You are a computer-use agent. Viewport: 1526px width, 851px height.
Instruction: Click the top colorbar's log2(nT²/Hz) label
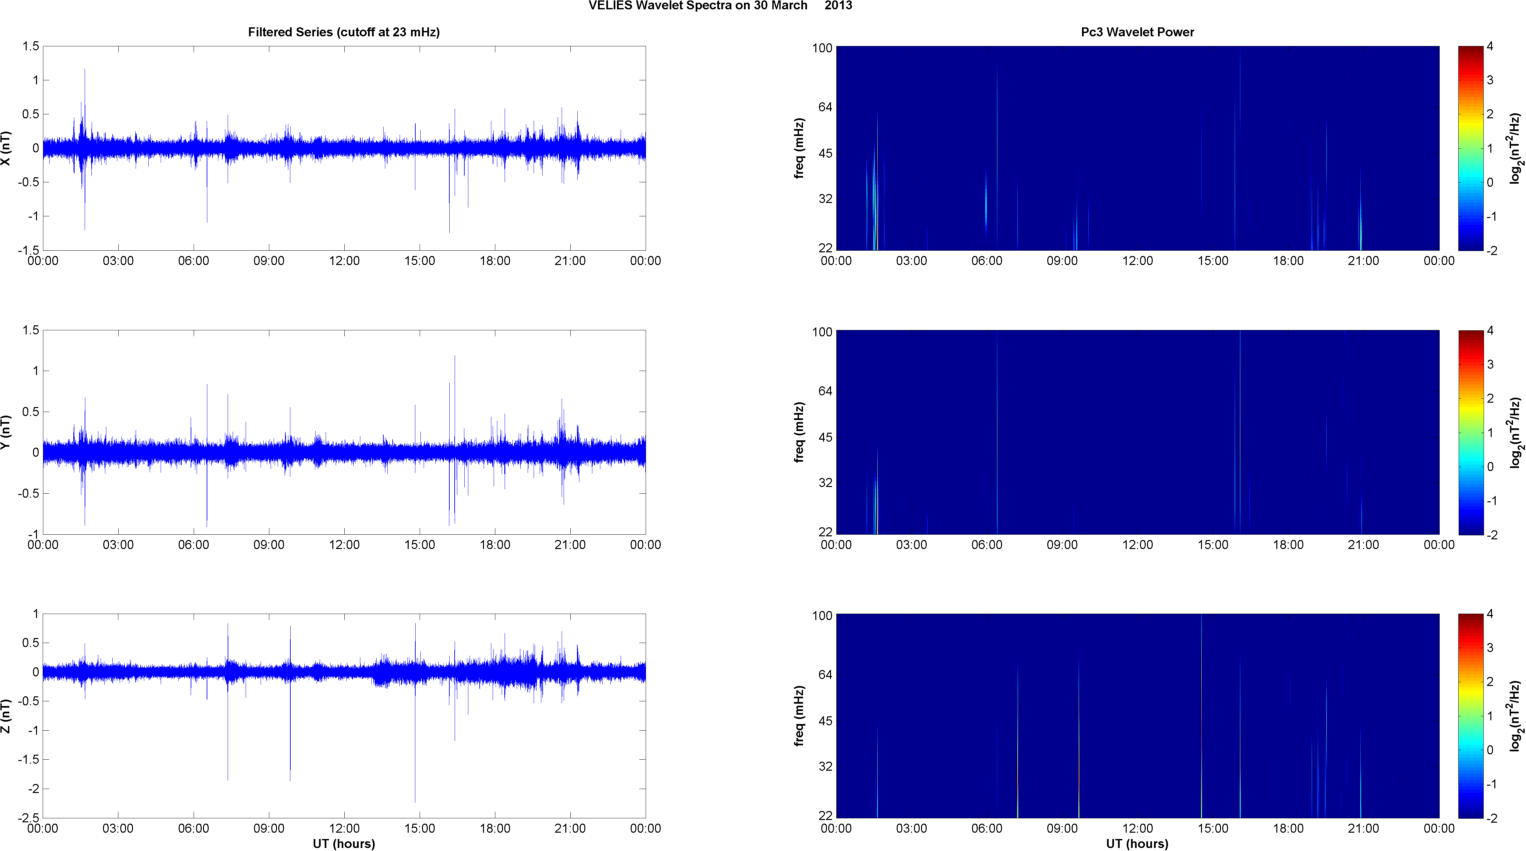click(x=1517, y=148)
